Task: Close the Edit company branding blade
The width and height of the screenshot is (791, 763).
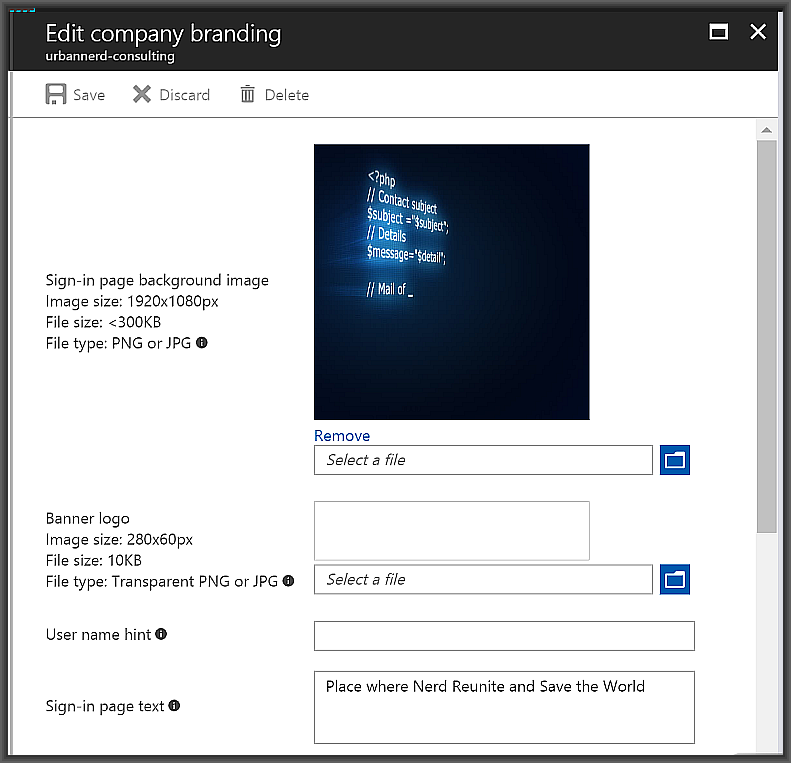Action: [x=758, y=32]
